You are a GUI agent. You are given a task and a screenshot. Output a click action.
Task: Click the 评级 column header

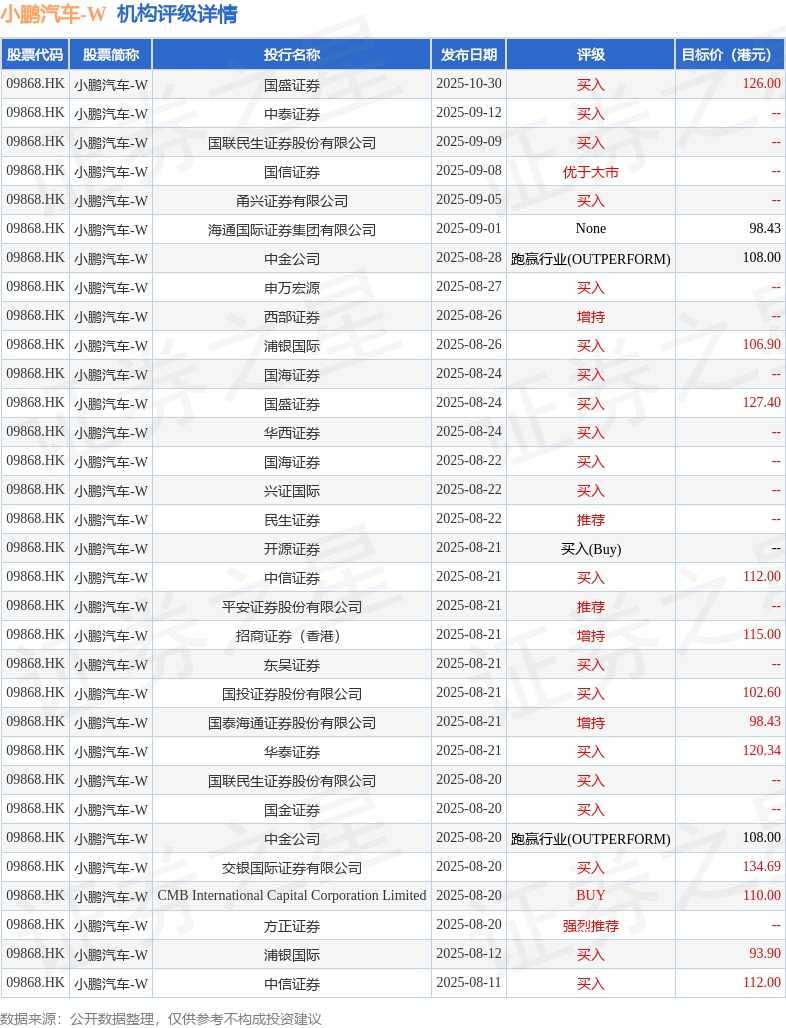point(591,55)
